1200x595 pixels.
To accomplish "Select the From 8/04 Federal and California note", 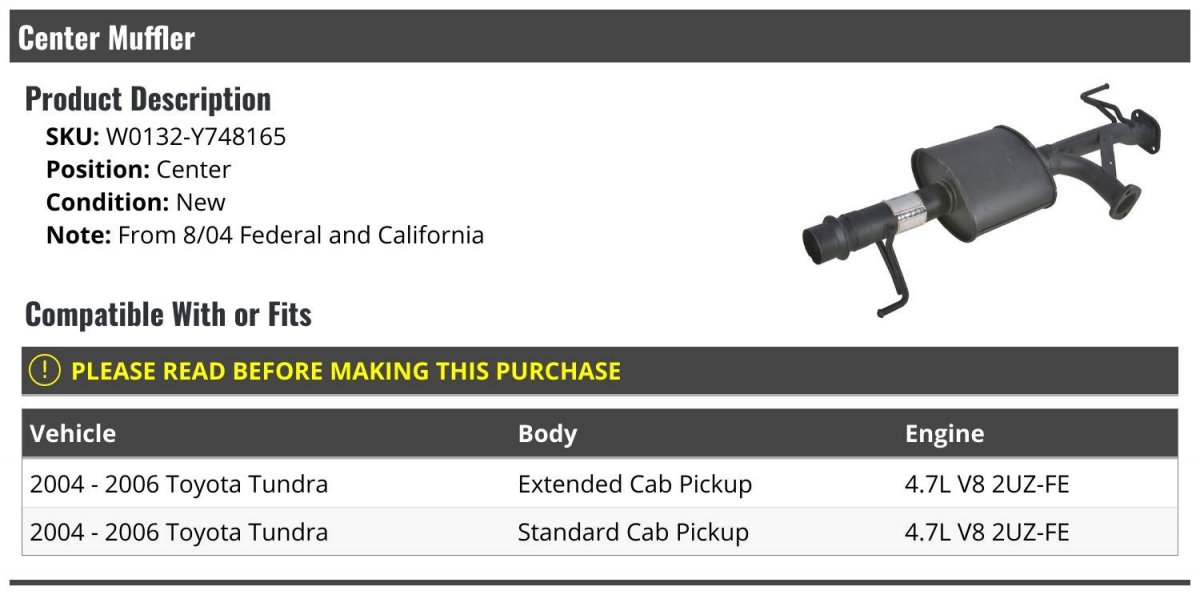I will point(301,236).
